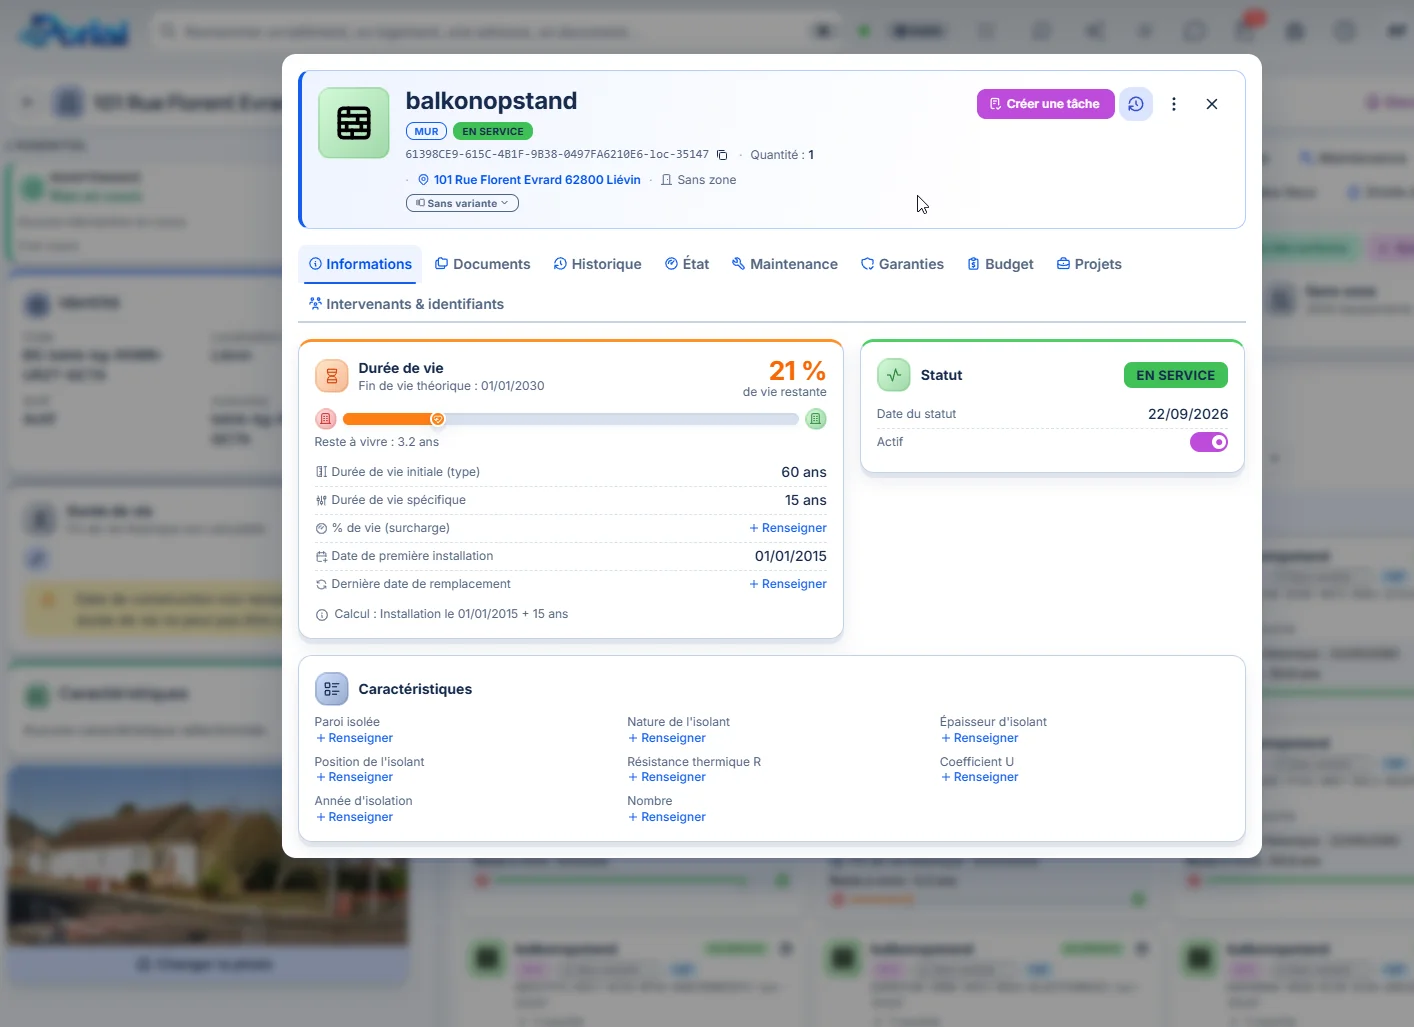Switch to the Documents tab
1414x1027 pixels.
click(x=483, y=264)
